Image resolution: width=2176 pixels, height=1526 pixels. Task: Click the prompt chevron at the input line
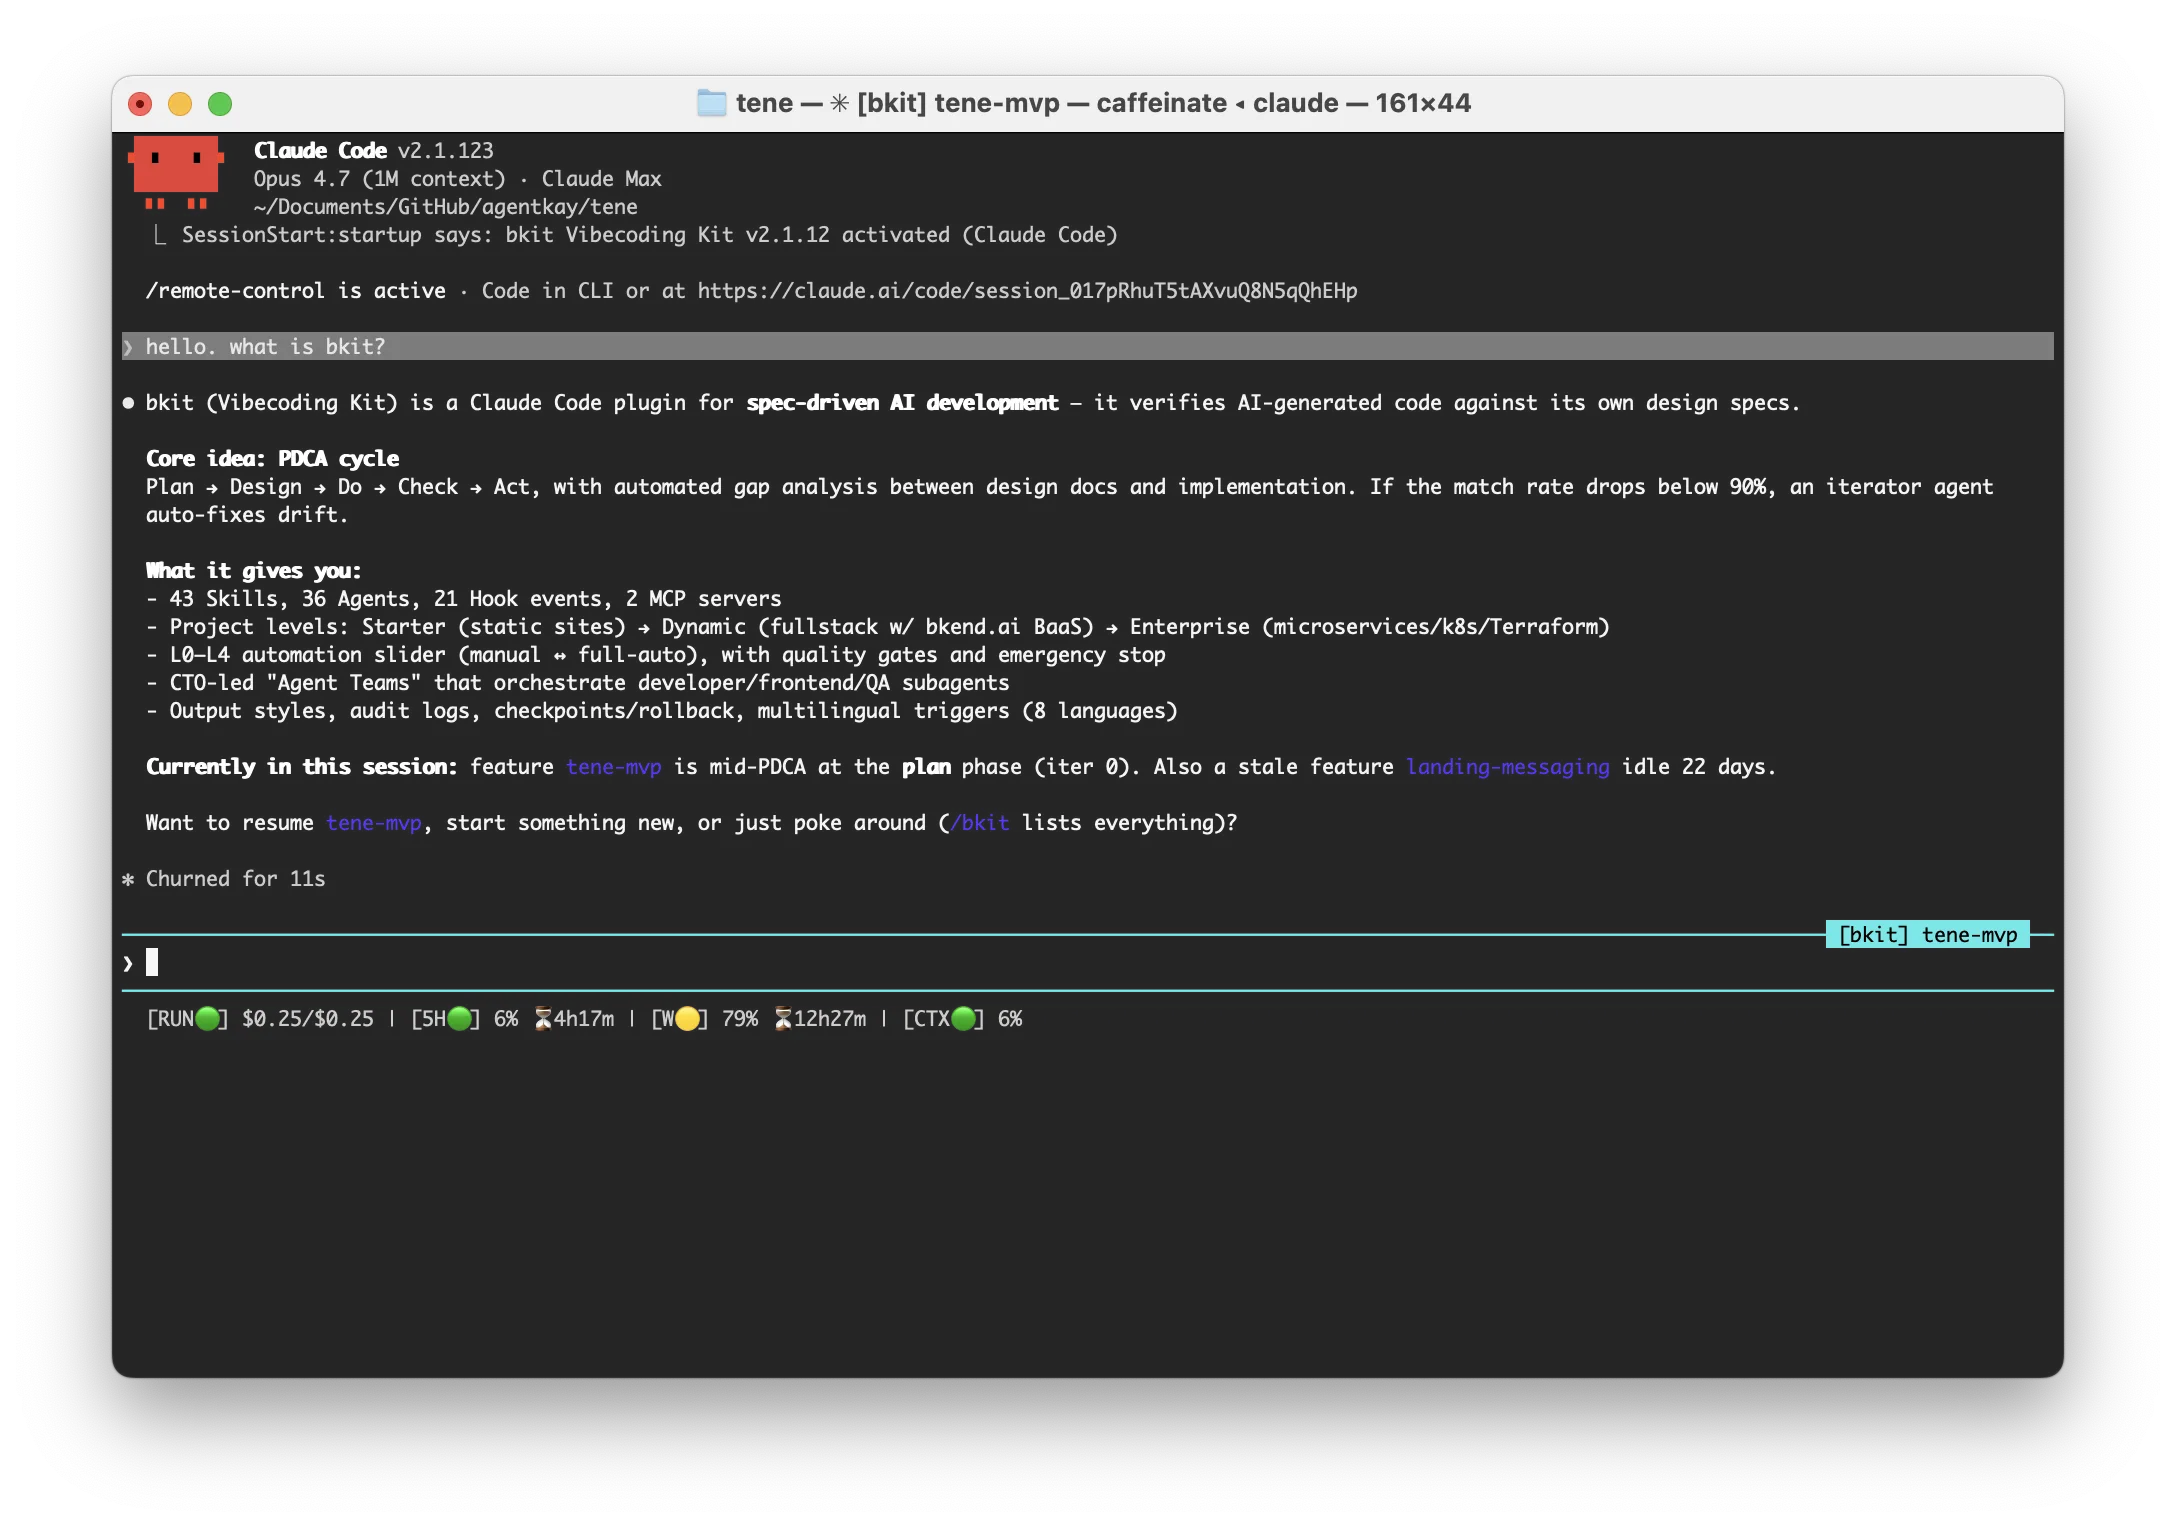[x=128, y=962]
